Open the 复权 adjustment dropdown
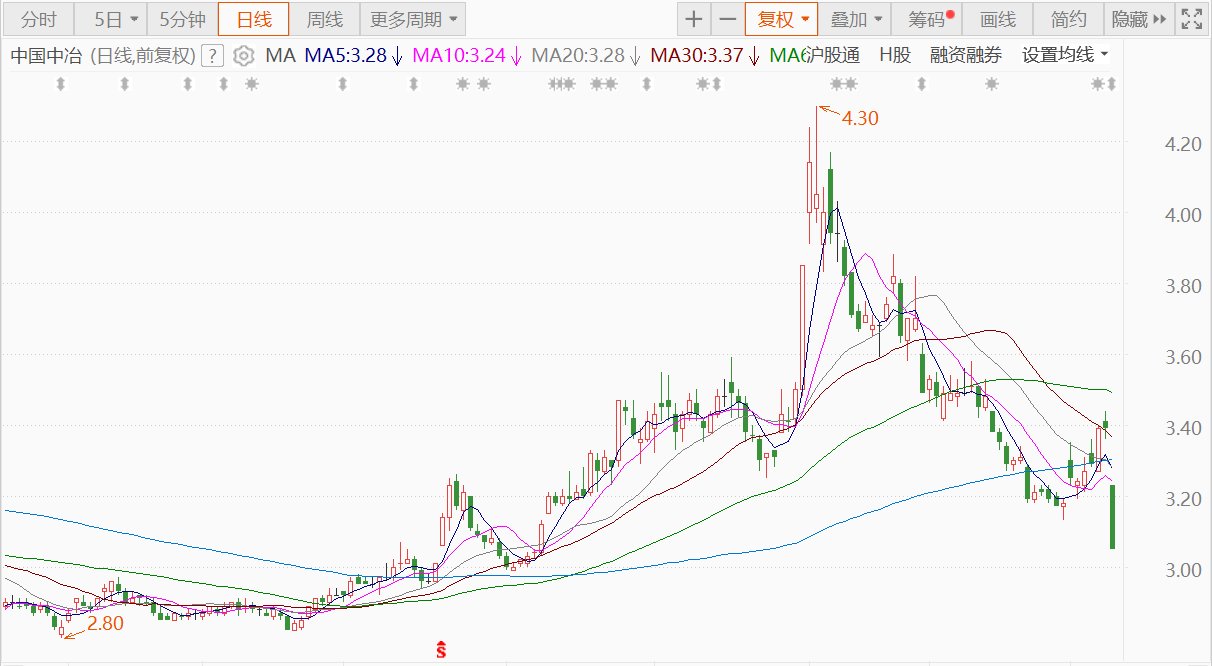The image size is (1212, 666). [x=781, y=19]
